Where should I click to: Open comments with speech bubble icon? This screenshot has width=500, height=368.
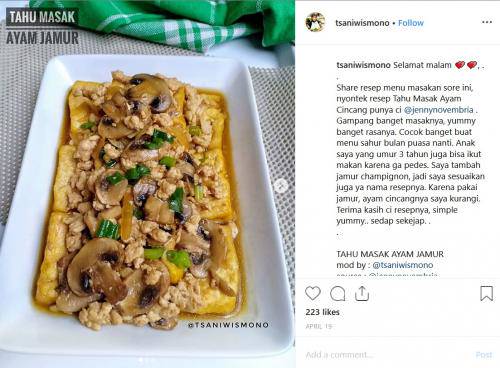(x=337, y=293)
